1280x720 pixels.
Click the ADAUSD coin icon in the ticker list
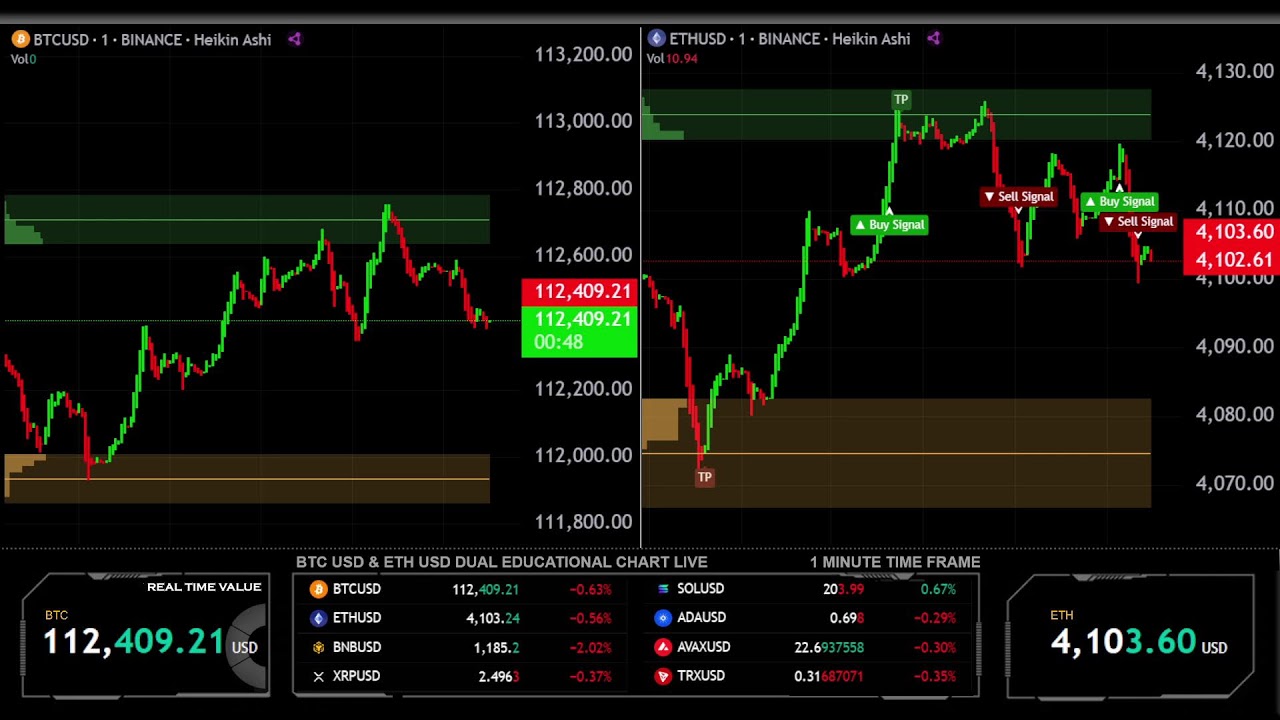coord(662,618)
